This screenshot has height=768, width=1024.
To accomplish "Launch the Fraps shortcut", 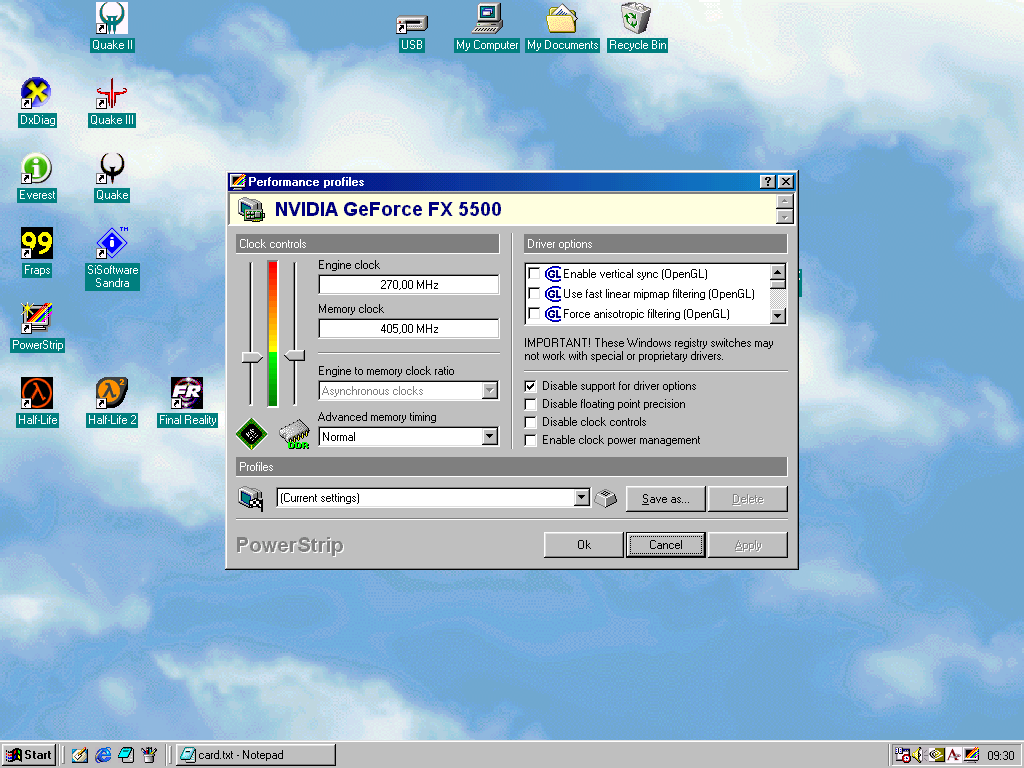I will click(37, 244).
